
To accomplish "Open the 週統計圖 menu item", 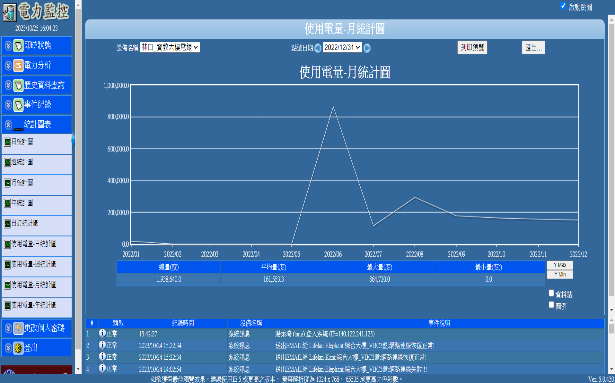I will (36, 164).
